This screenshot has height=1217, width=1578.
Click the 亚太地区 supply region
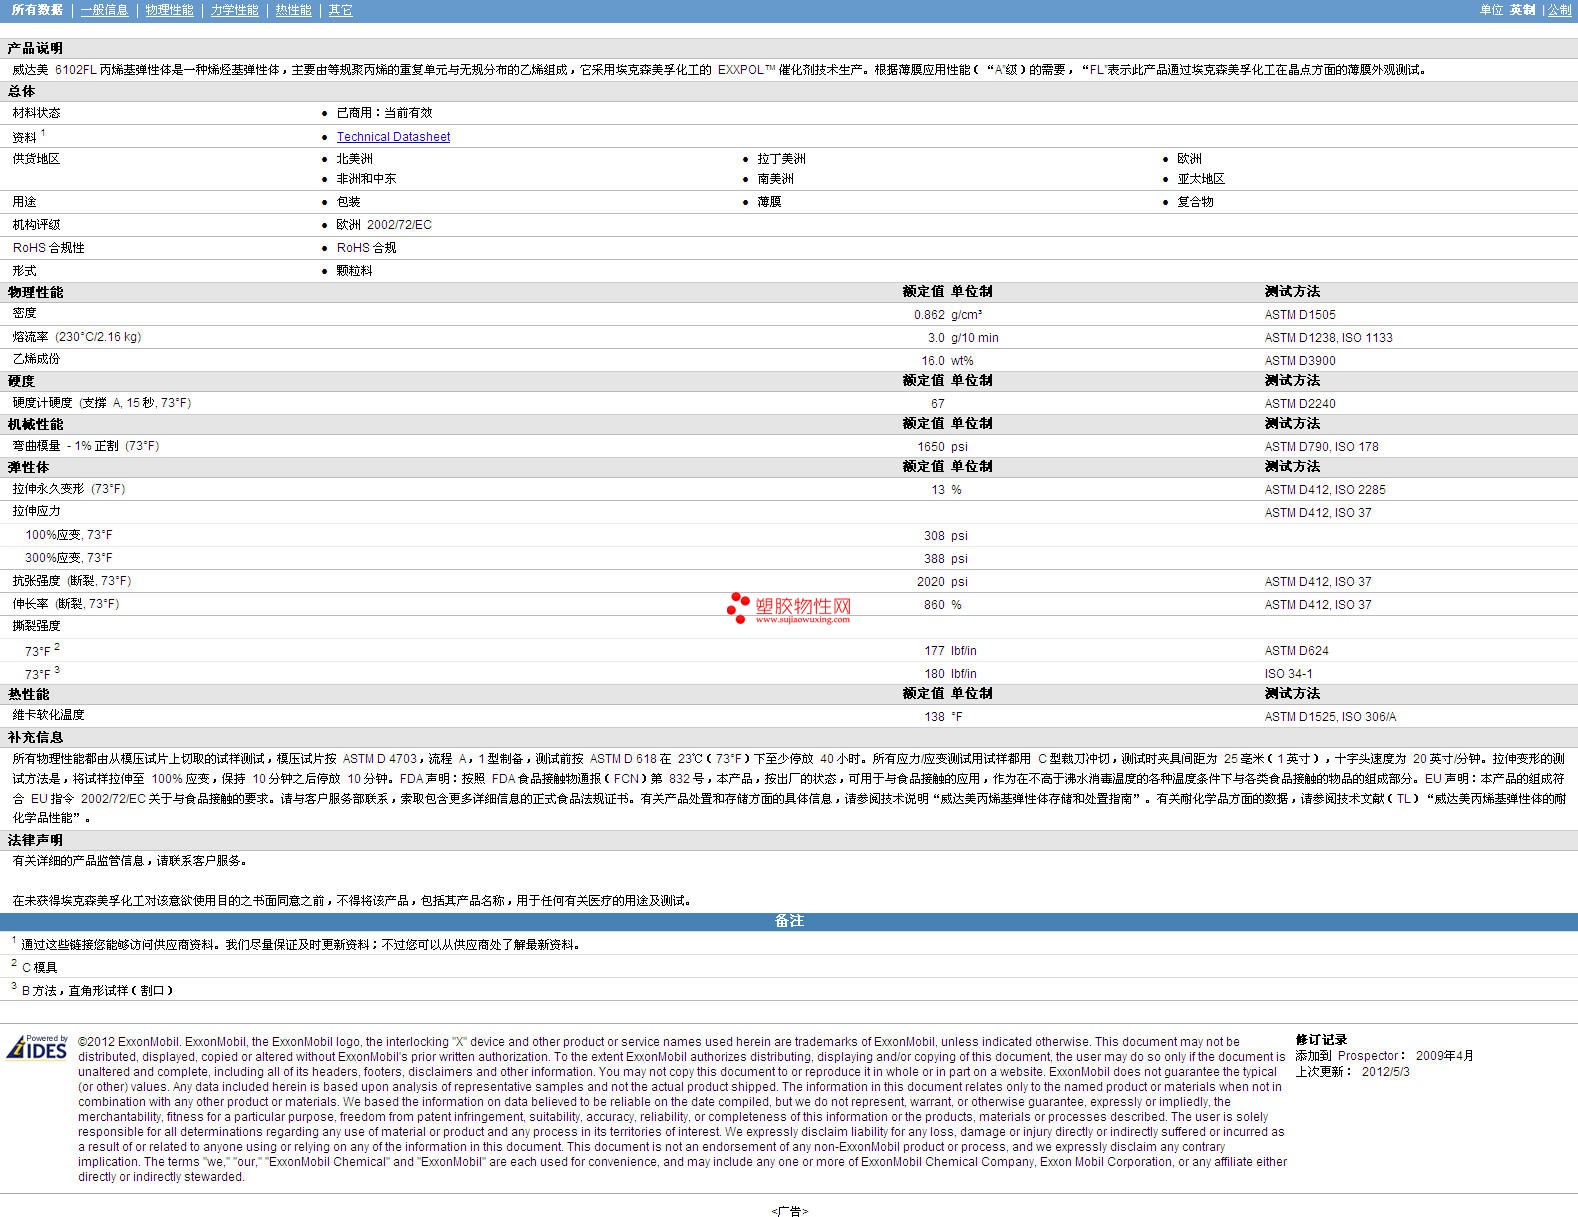tap(1201, 179)
